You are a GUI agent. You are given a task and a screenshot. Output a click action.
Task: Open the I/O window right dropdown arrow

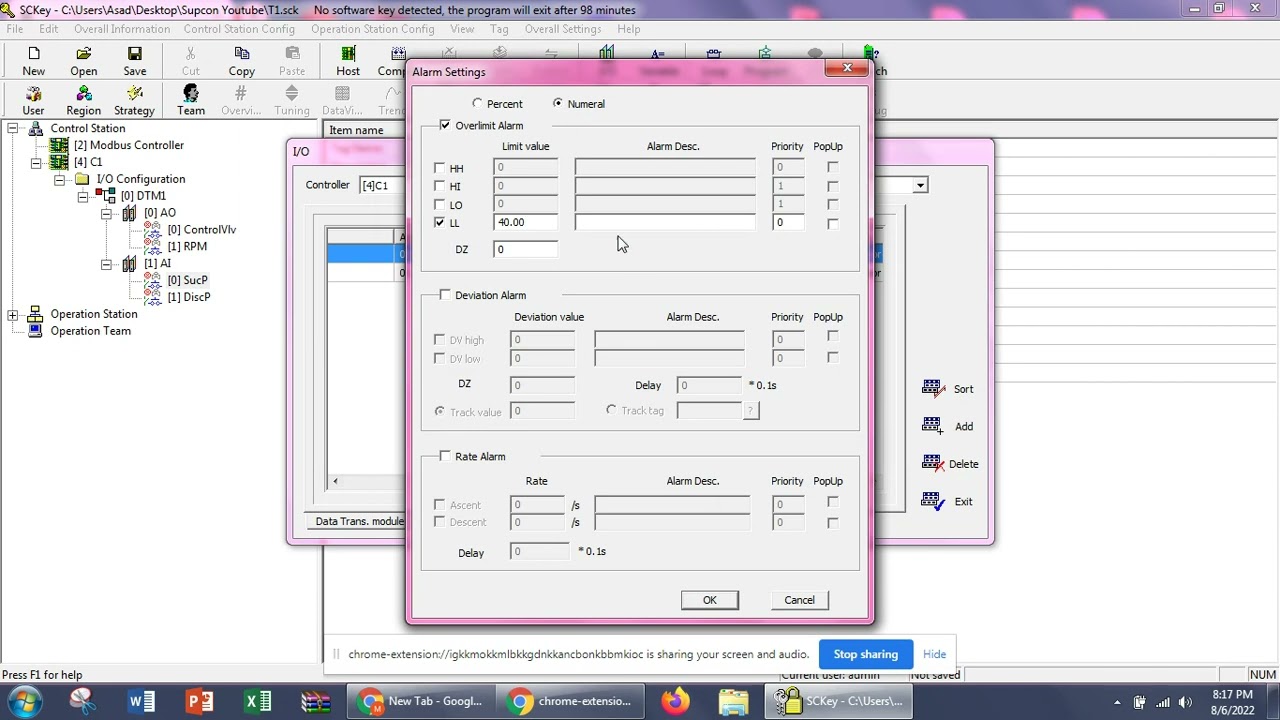[x=920, y=185]
